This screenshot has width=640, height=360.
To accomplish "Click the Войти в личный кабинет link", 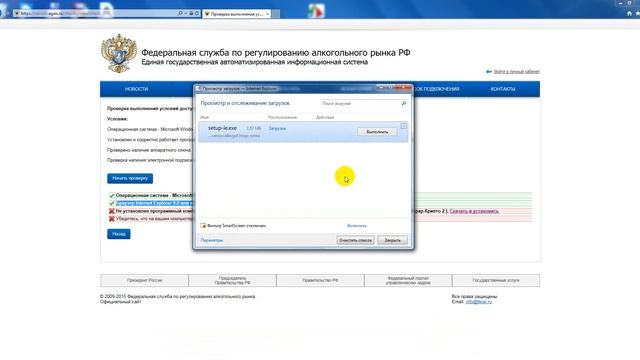I will coord(517,72).
